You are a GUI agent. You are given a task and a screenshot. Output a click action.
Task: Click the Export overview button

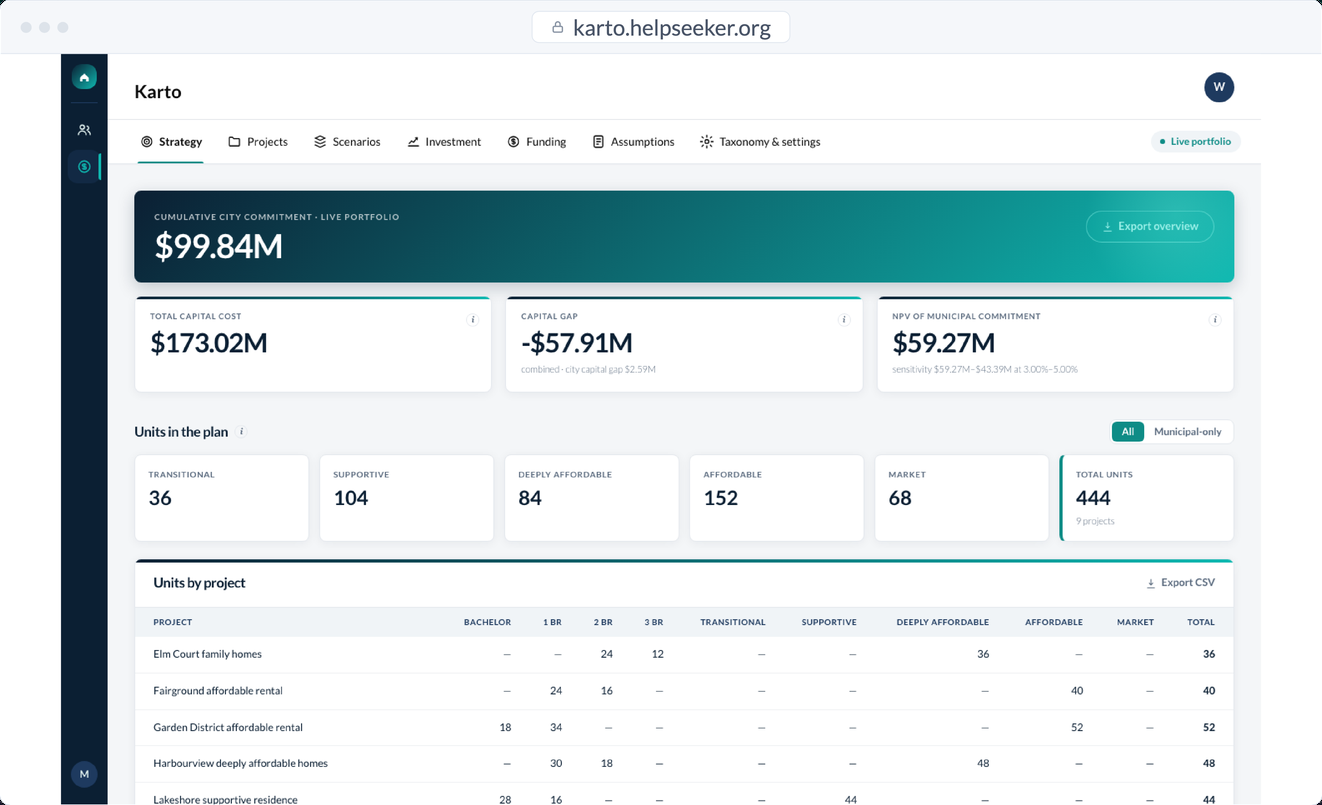(1150, 227)
